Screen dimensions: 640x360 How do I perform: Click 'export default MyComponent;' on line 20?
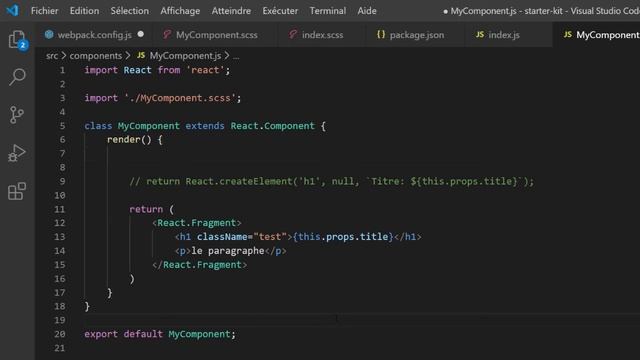tap(160, 334)
